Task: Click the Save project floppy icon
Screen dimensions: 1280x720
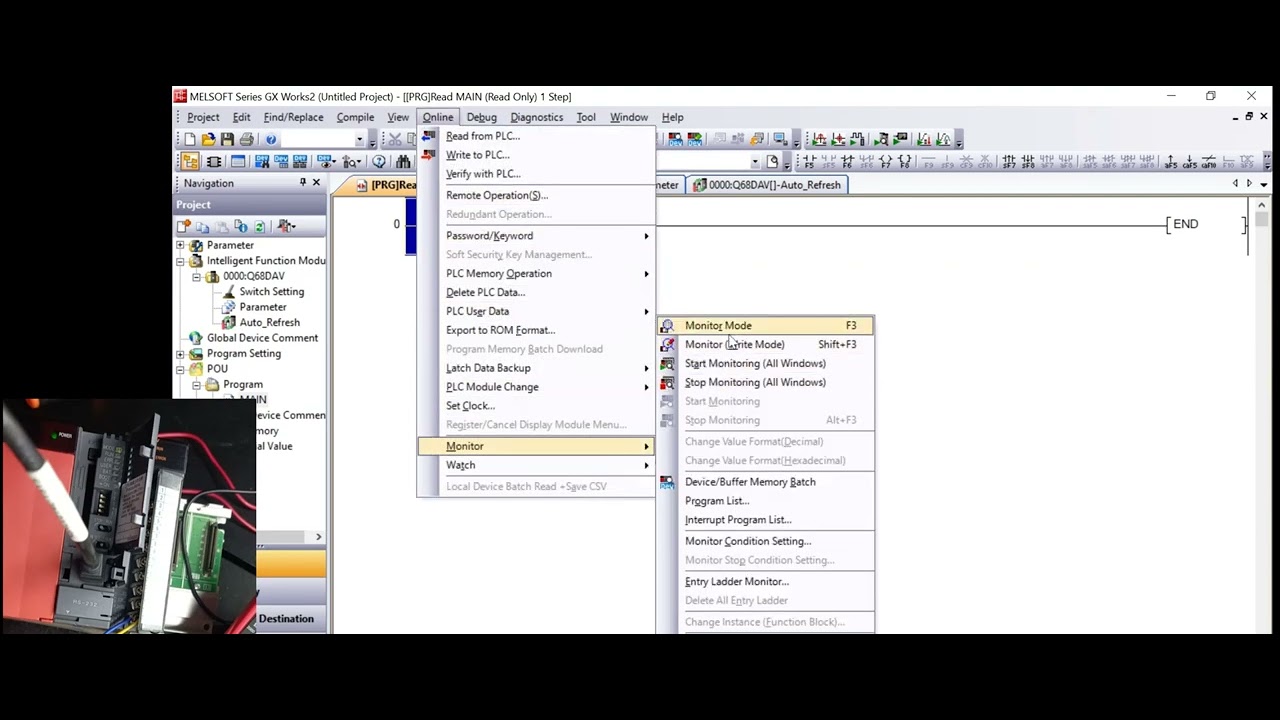Action: point(227,139)
